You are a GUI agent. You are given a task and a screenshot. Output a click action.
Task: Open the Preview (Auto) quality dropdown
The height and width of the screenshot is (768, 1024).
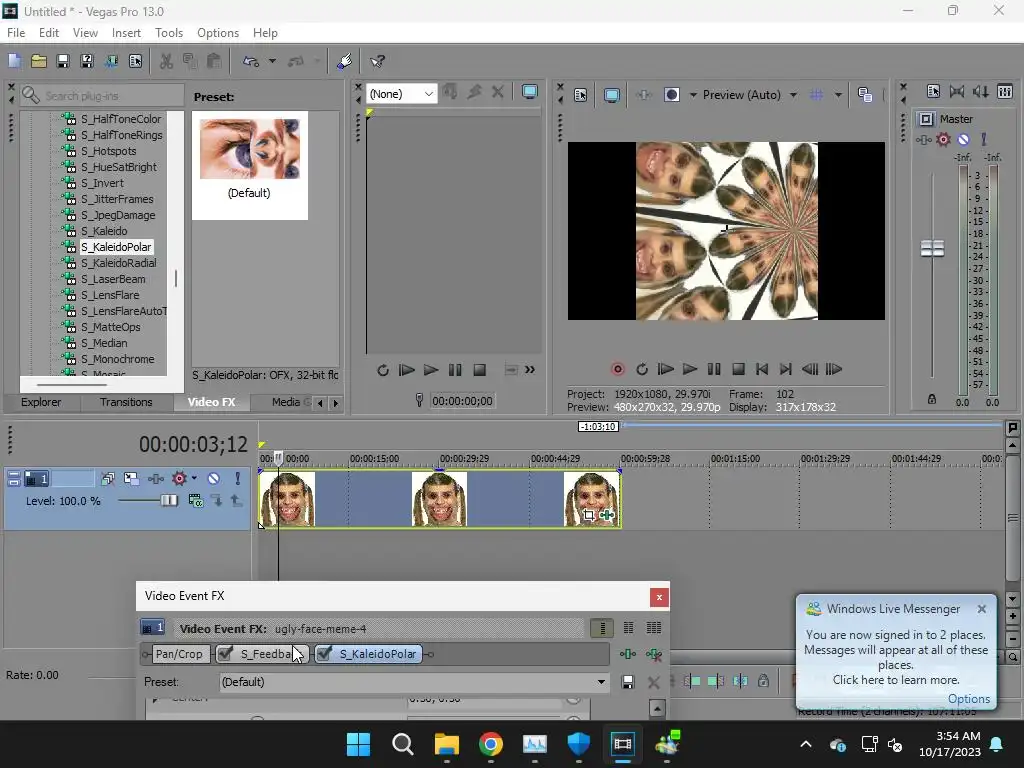(x=793, y=95)
